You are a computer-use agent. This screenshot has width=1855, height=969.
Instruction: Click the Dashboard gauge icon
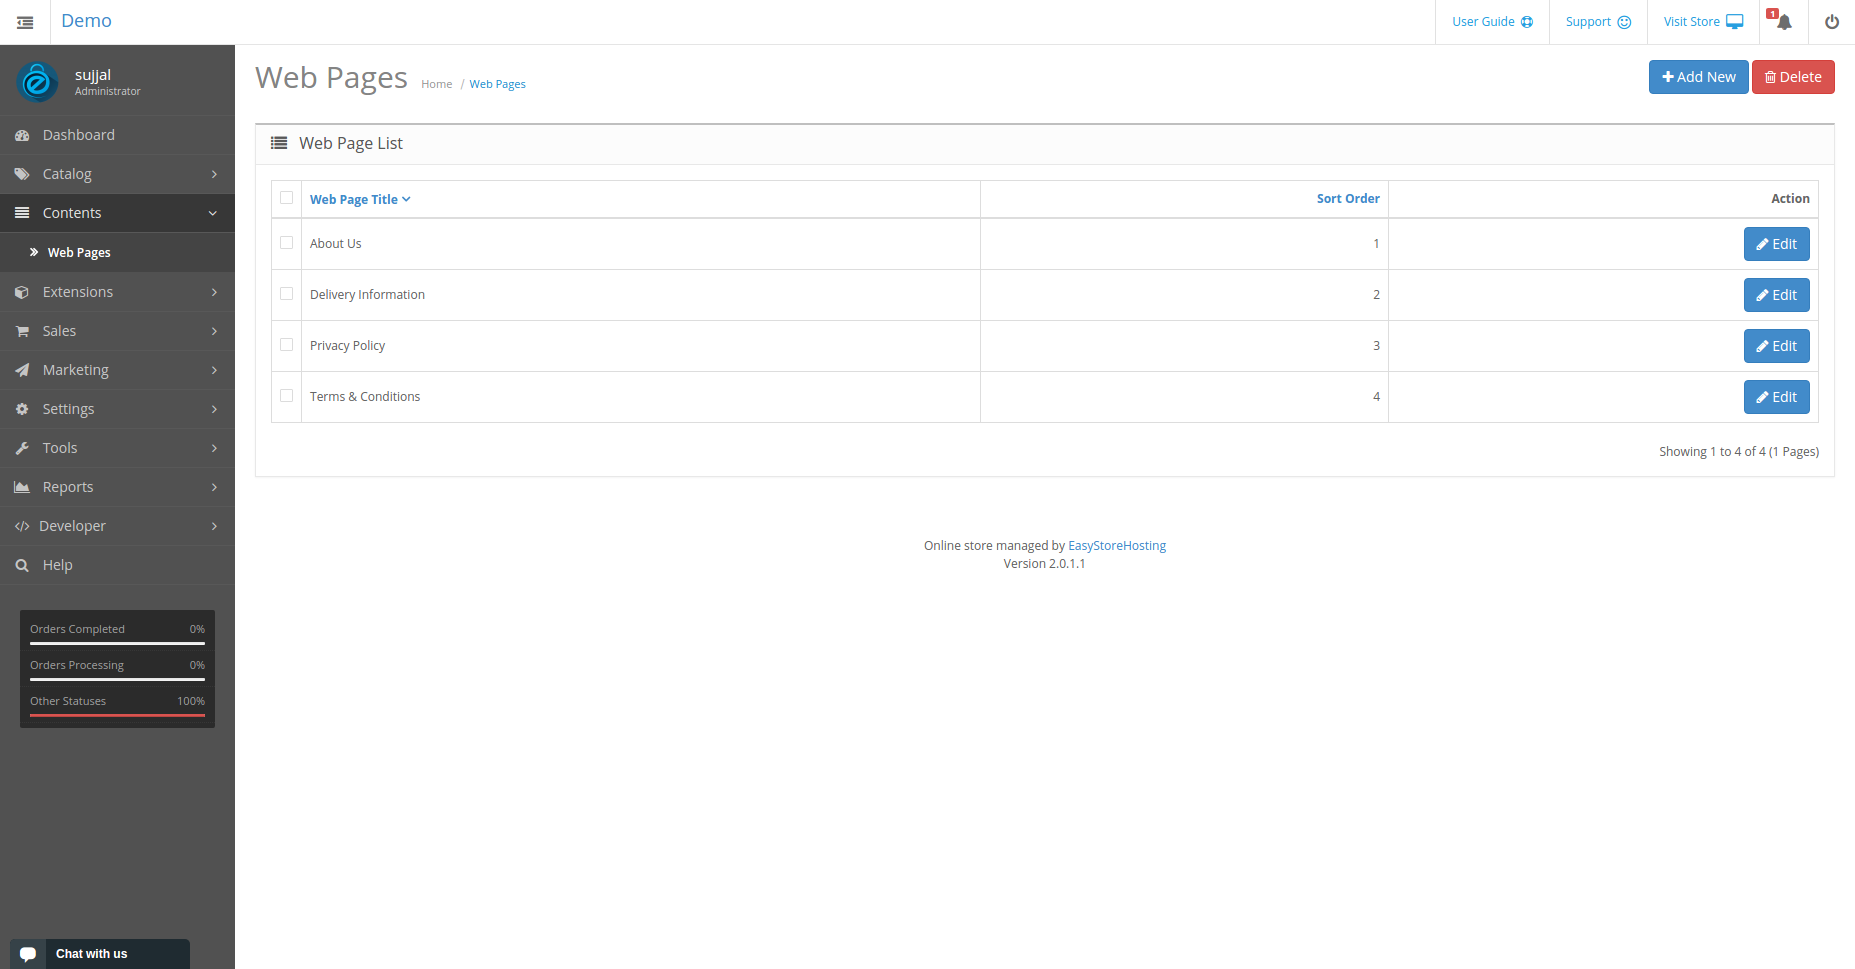click(22, 135)
